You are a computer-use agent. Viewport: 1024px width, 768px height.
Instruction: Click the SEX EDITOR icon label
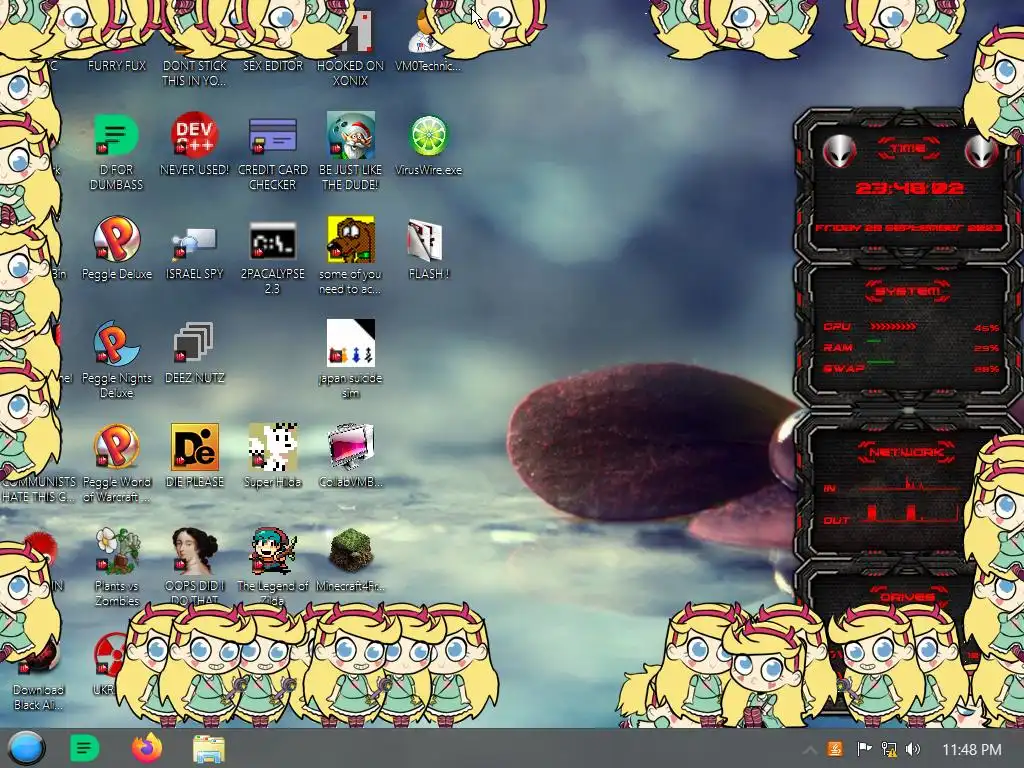tap(272, 65)
